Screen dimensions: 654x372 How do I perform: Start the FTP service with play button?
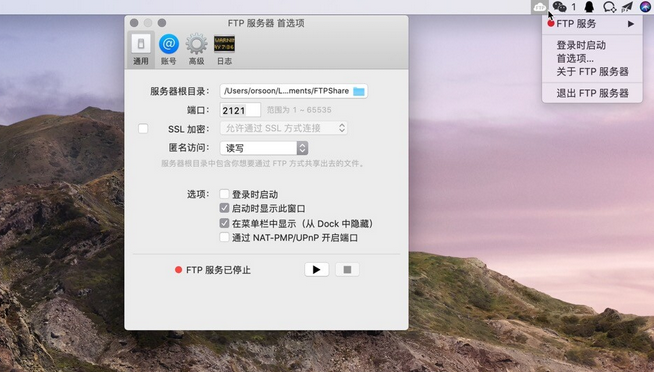point(317,269)
